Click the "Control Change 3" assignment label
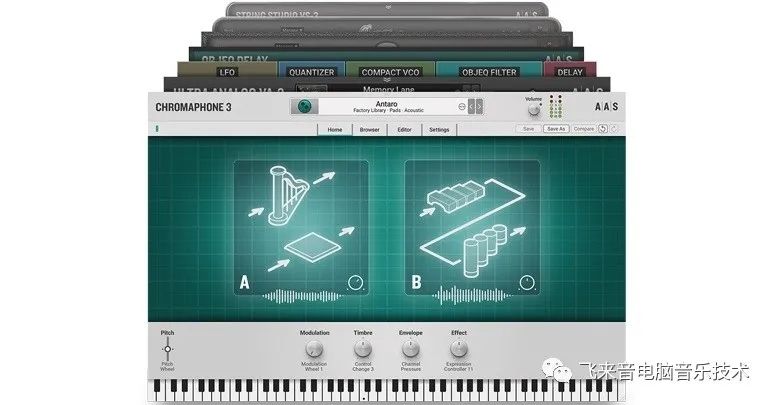 pos(363,366)
